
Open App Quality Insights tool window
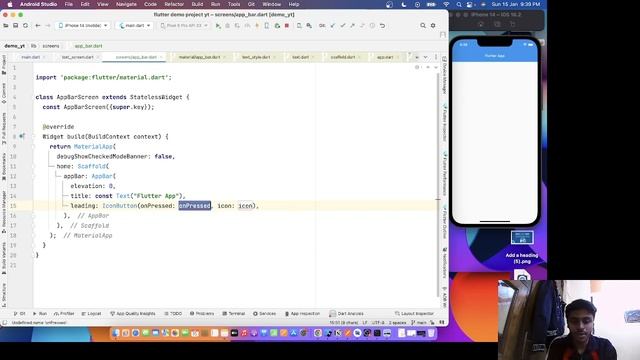click(x=133, y=313)
